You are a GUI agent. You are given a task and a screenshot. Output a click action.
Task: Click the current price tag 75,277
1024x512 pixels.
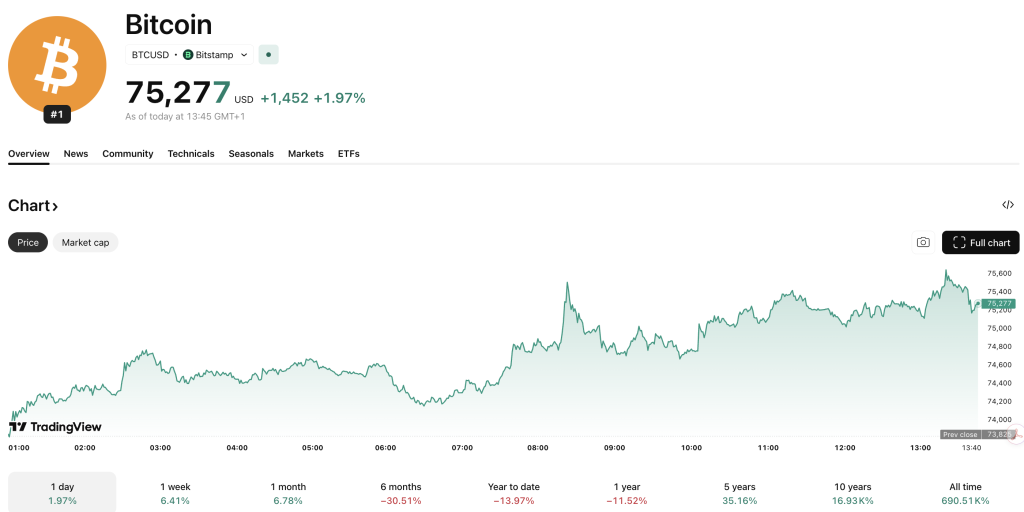998,303
